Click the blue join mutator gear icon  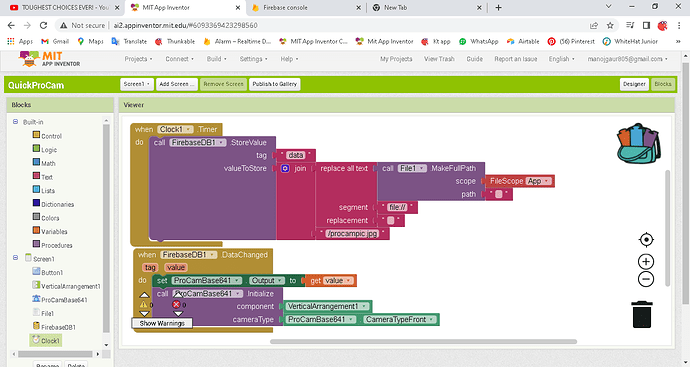[x=285, y=169]
